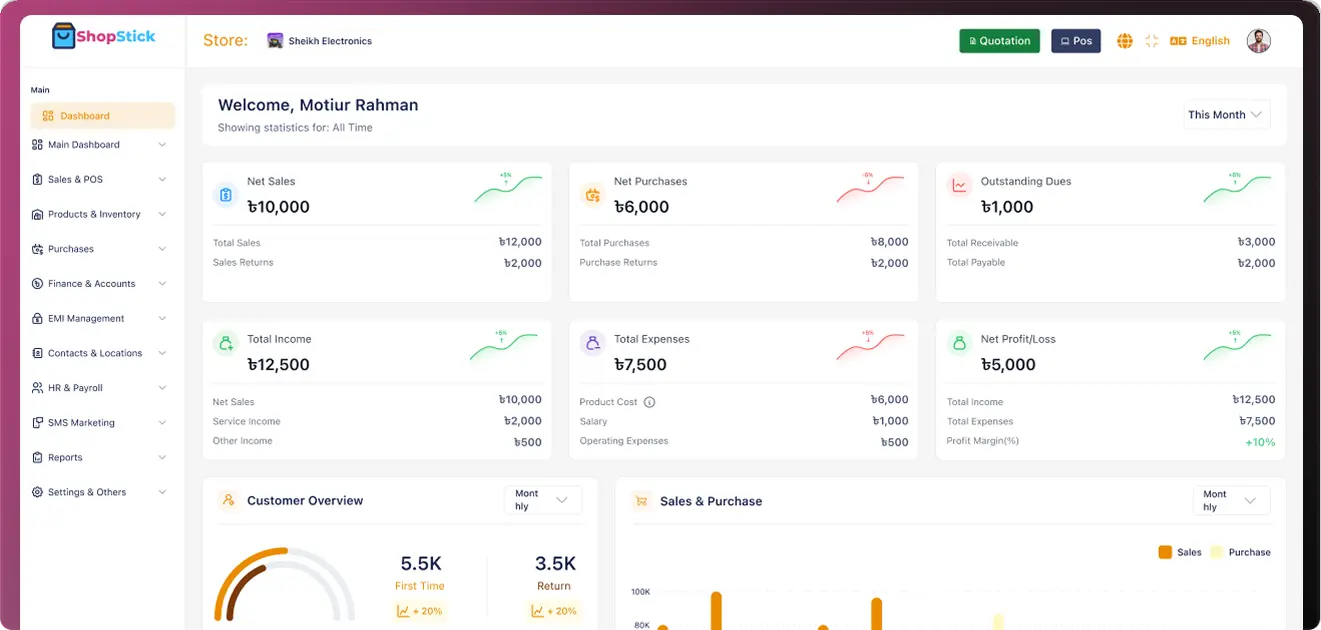The width and height of the screenshot is (1321, 630).
Task: Open the Pos button
Action: [x=1075, y=41]
